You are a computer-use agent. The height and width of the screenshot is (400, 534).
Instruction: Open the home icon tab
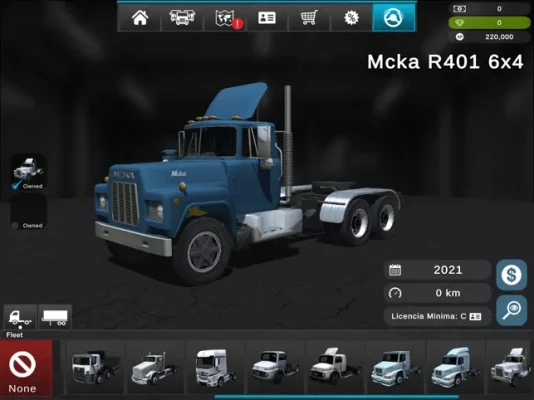click(139, 18)
